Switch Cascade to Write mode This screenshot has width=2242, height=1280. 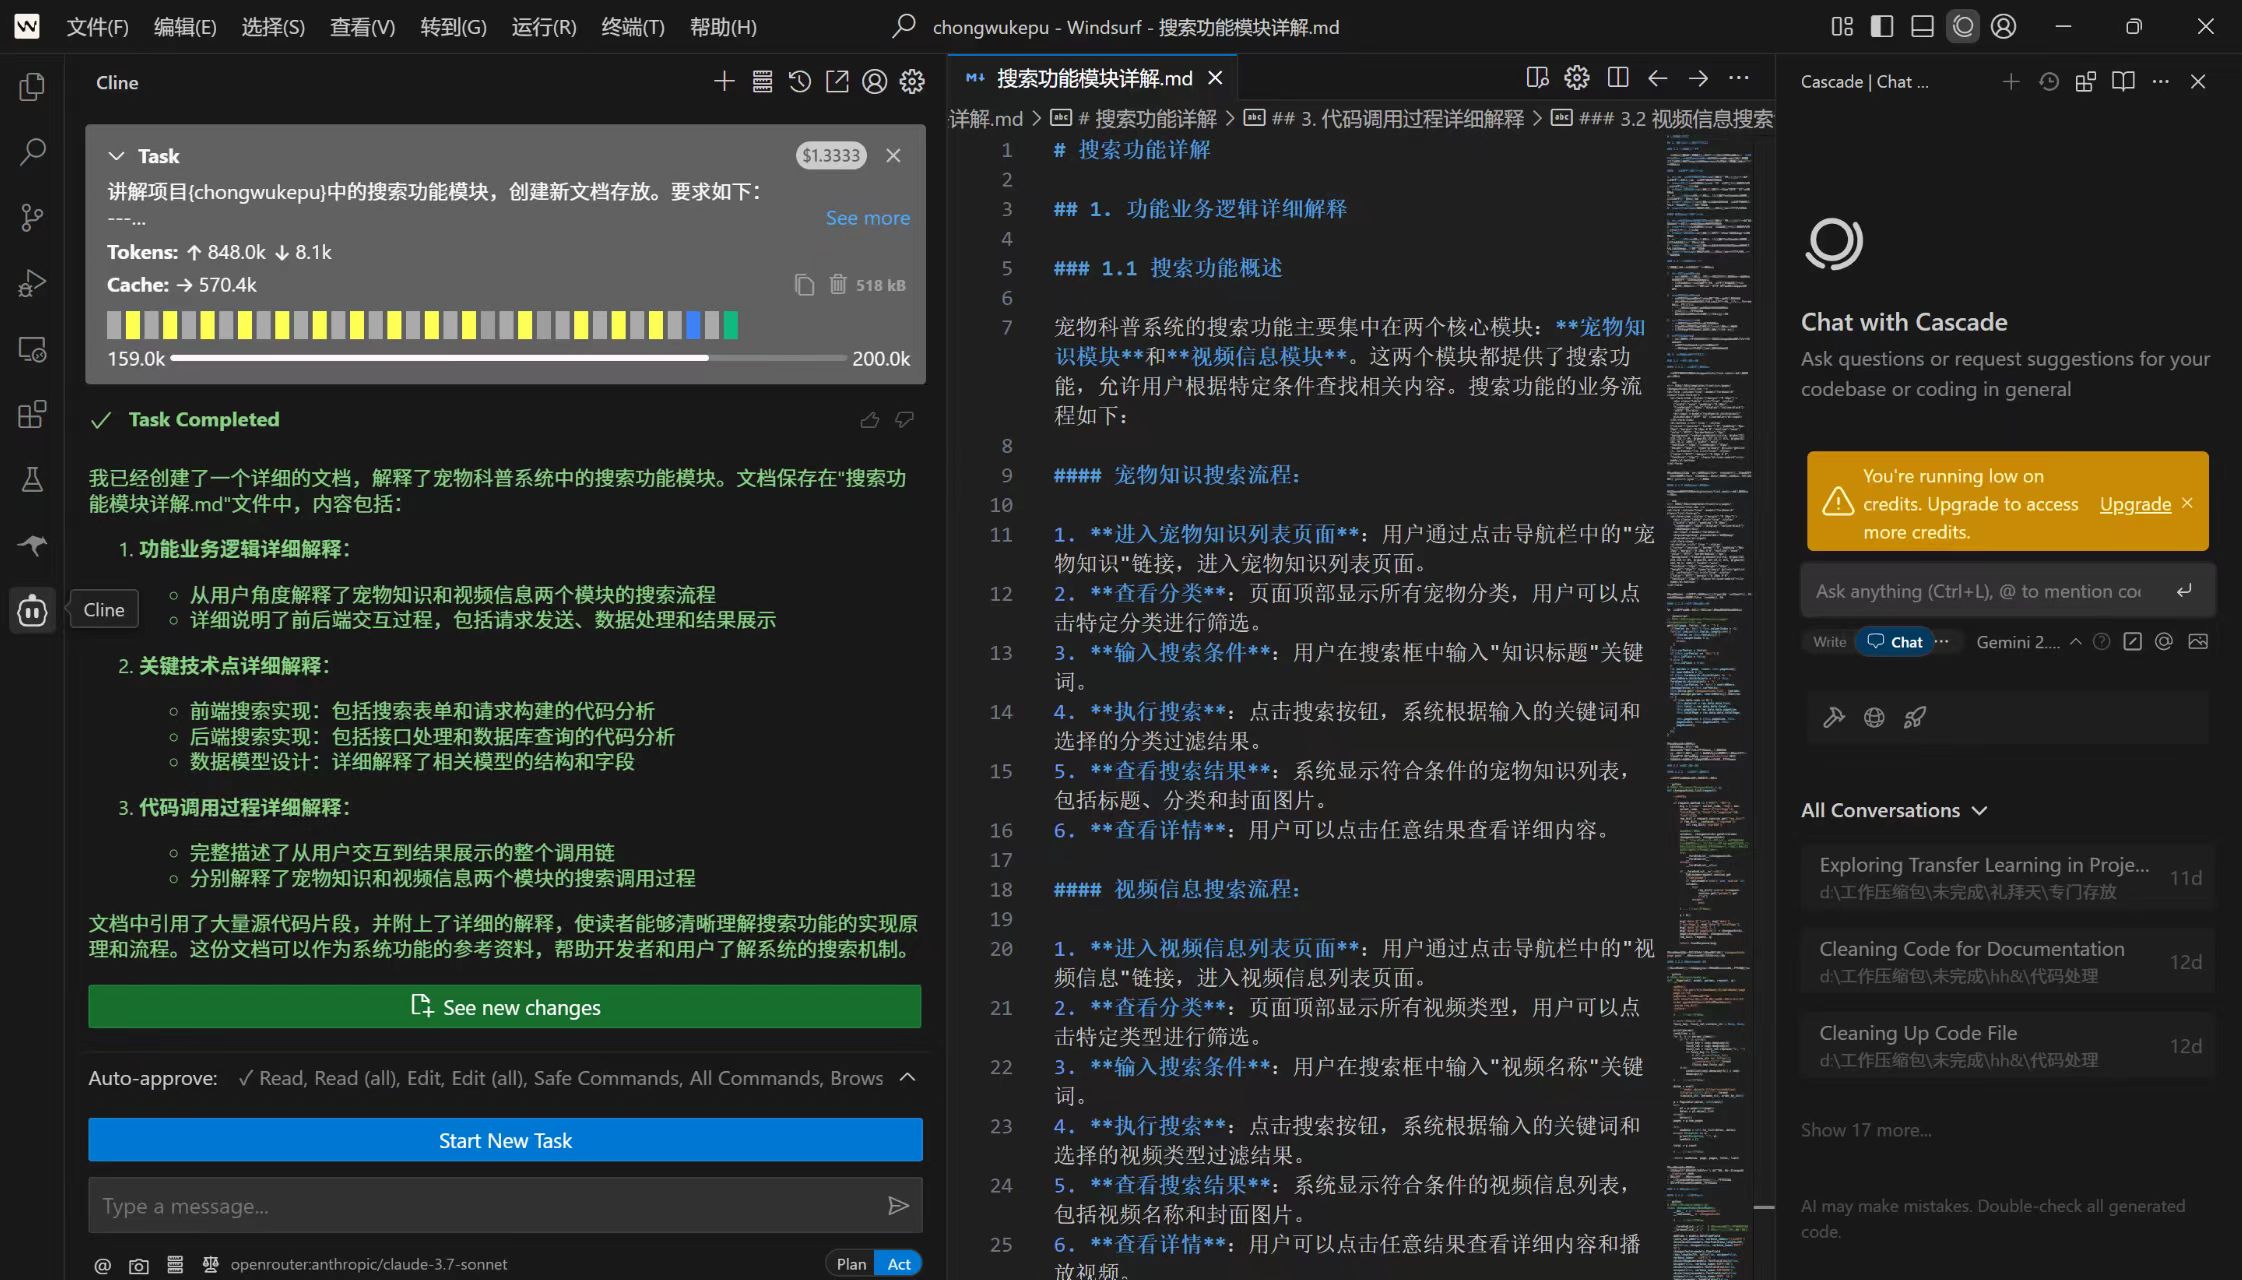(1829, 642)
